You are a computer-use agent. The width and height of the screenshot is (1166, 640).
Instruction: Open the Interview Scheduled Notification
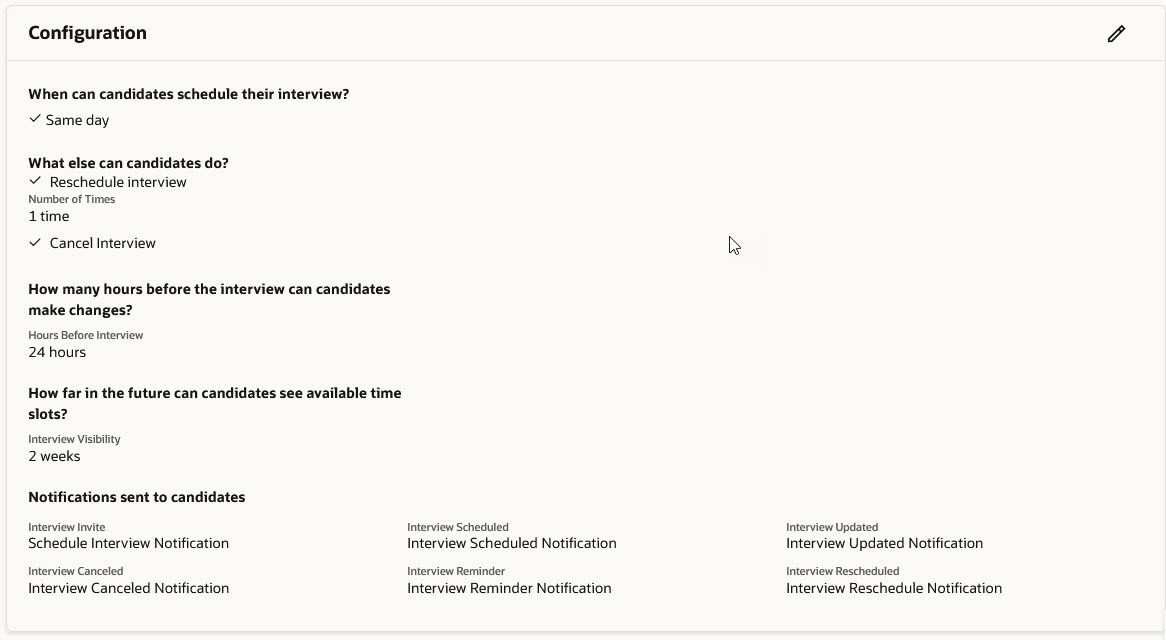pyautogui.click(x=511, y=543)
